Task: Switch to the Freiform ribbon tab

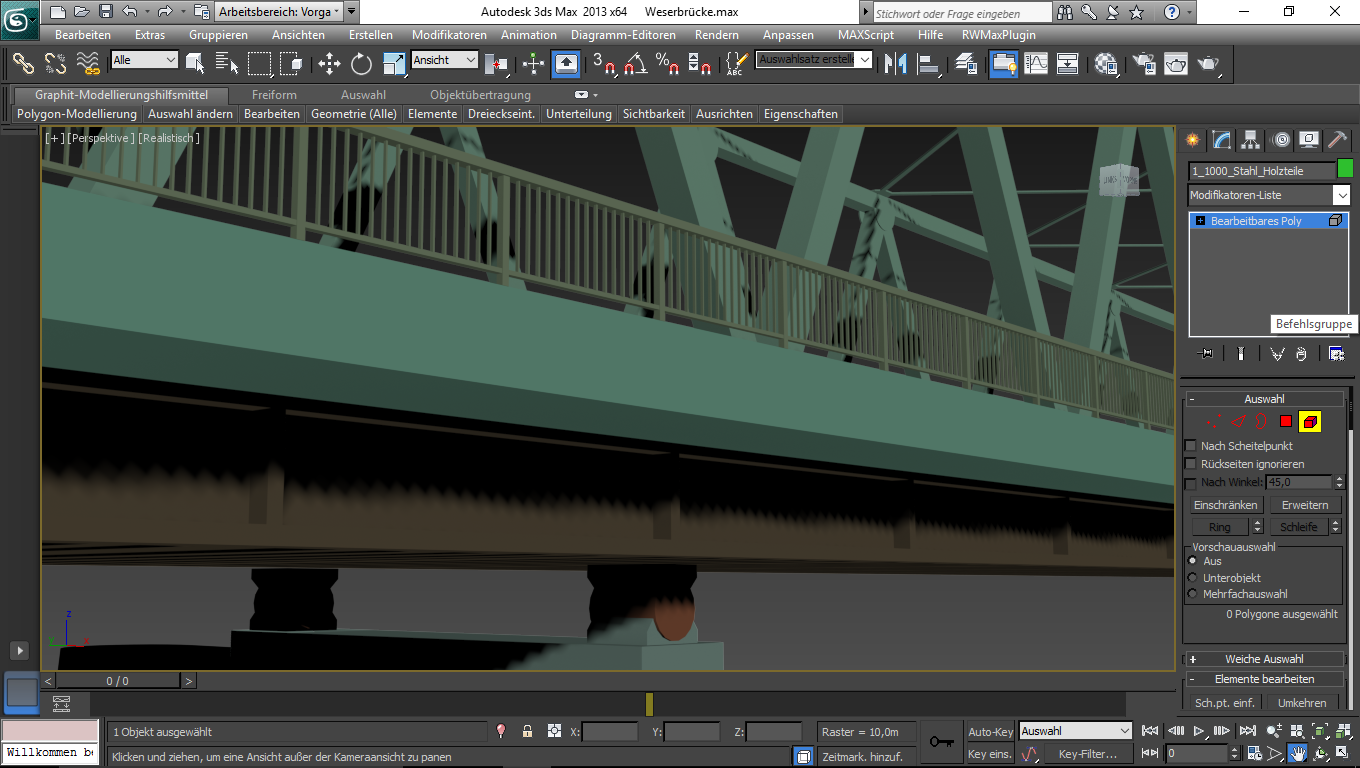Action: click(x=273, y=95)
